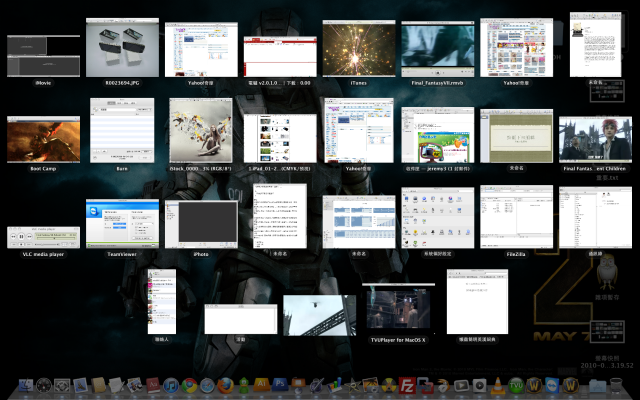The image size is (640, 400).
Task: Select the TeamViewer window thumbnail
Action: (122, 224)
